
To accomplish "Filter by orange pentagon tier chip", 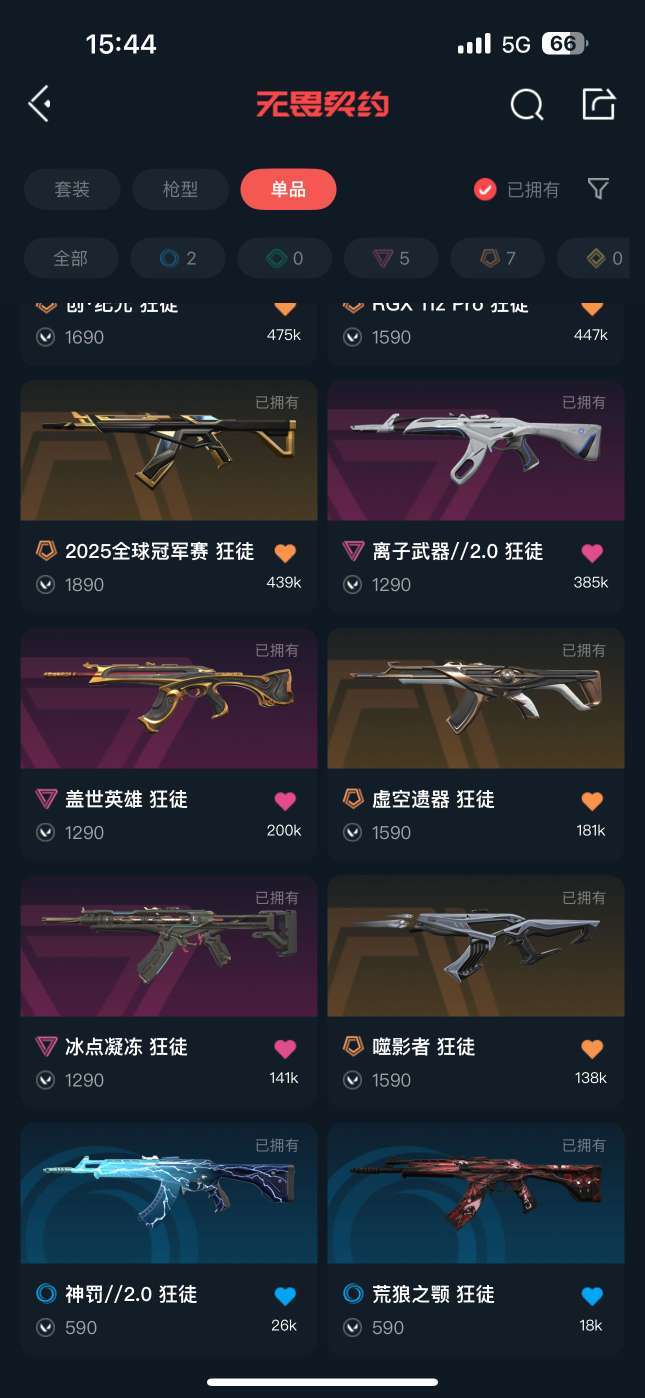I will click(497, 258).
